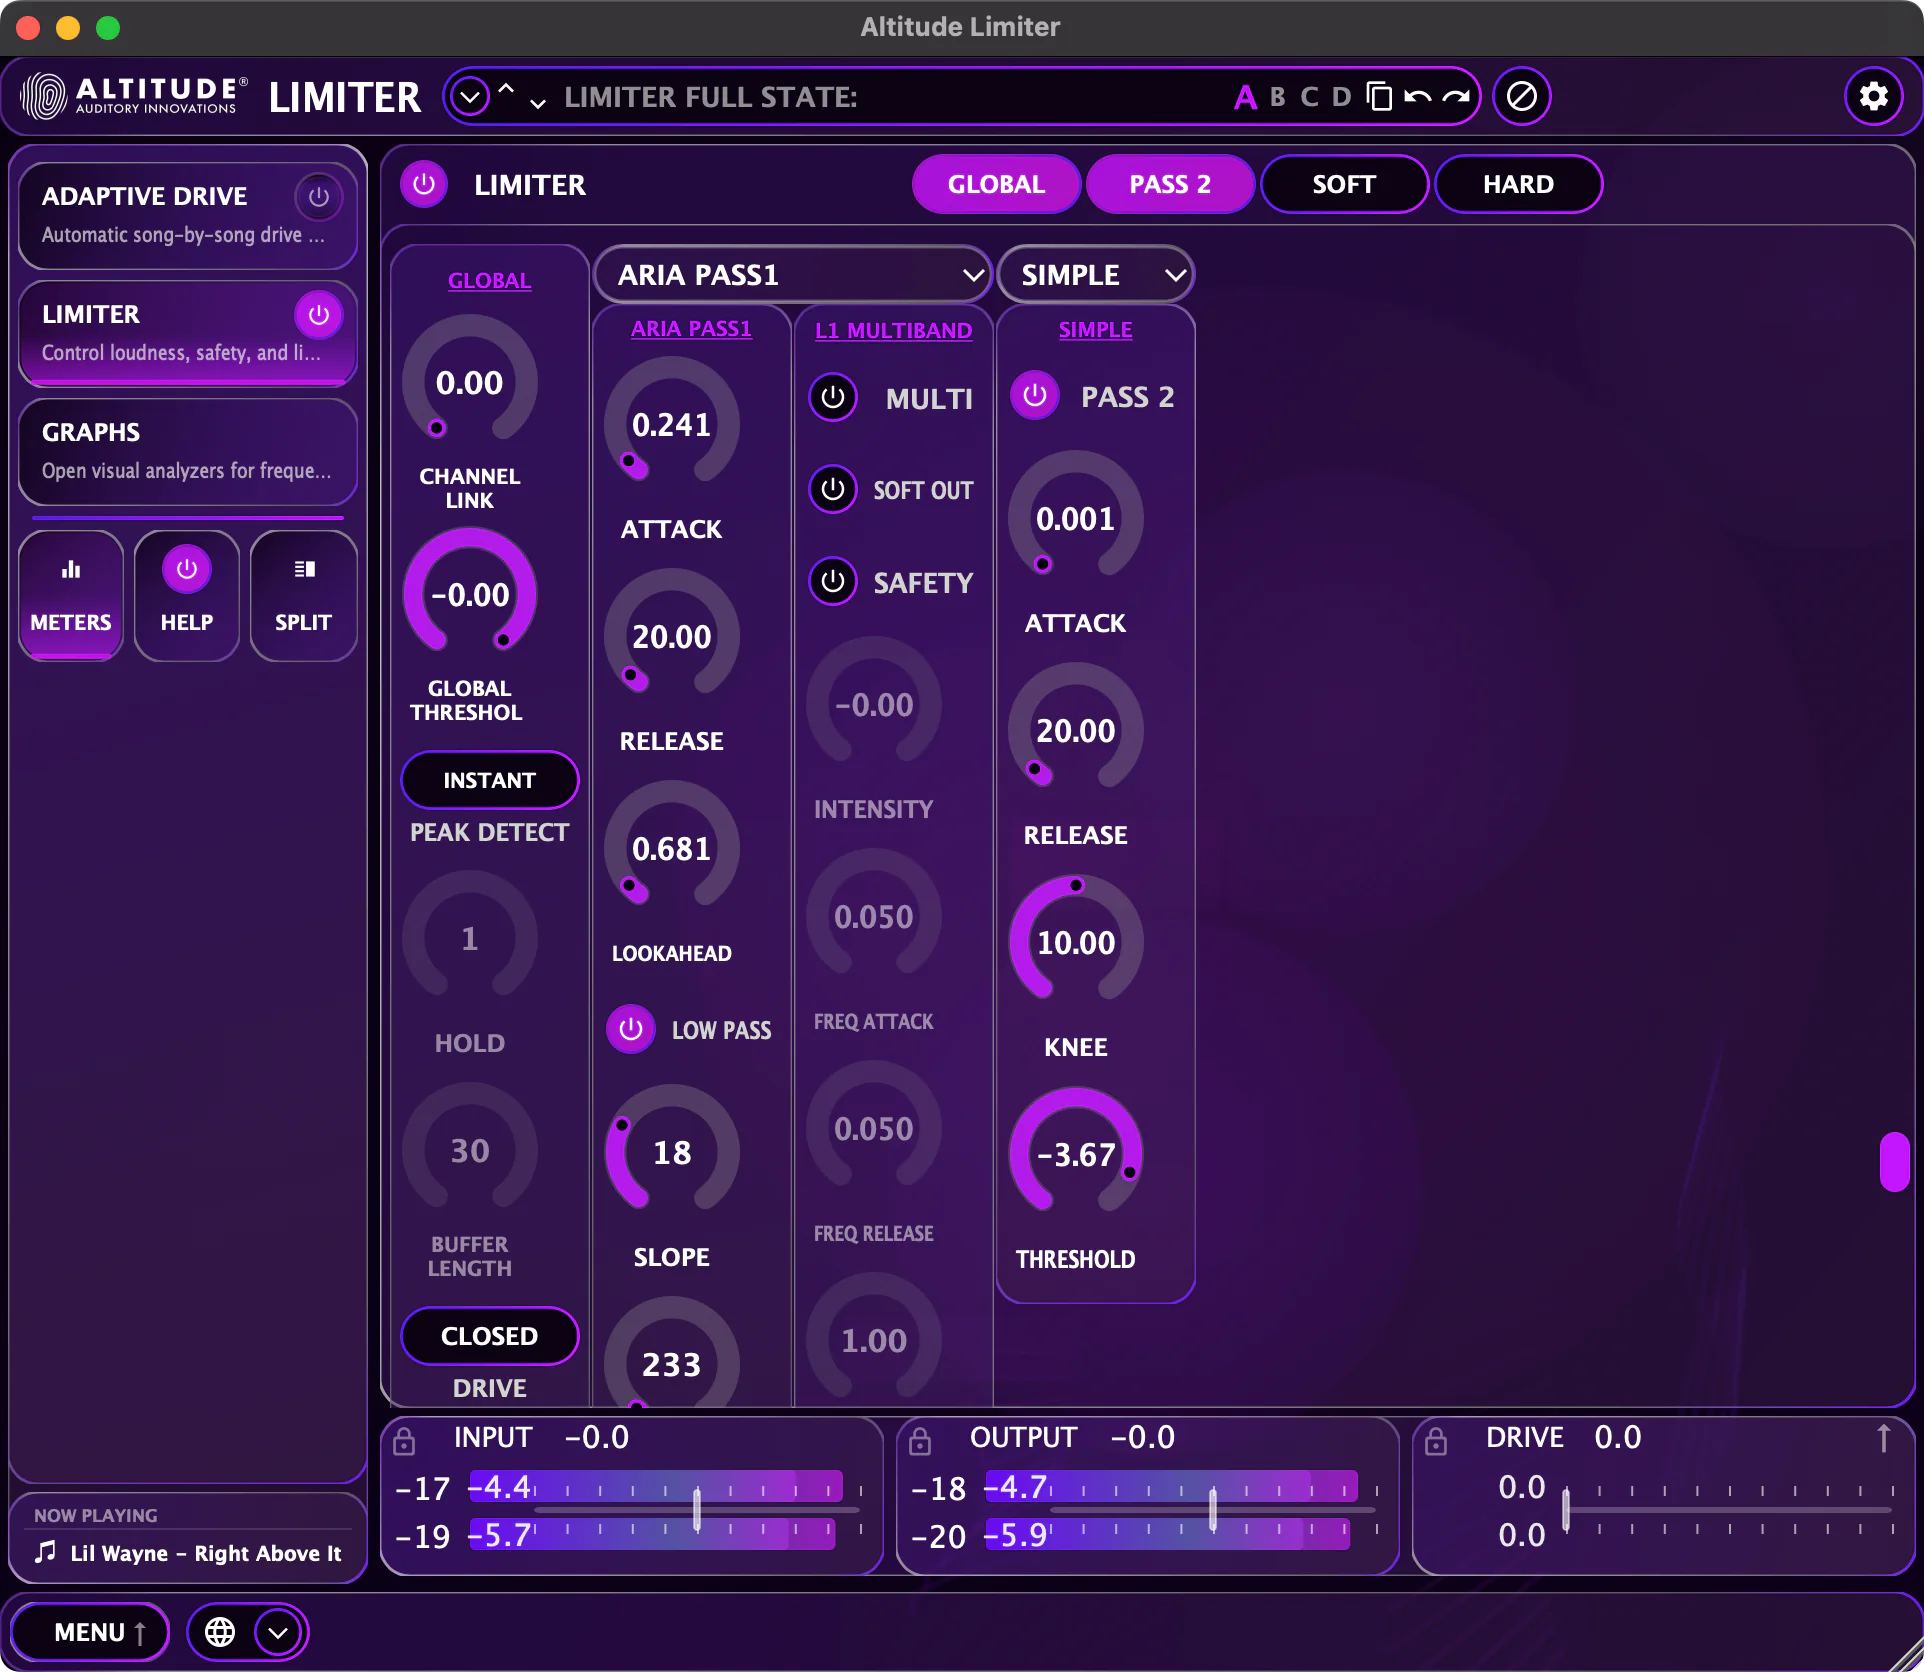Click the Drive slider handle
Image resolution: width=1924 pixels, height=1672 pixels.
pos(1567,1510)
